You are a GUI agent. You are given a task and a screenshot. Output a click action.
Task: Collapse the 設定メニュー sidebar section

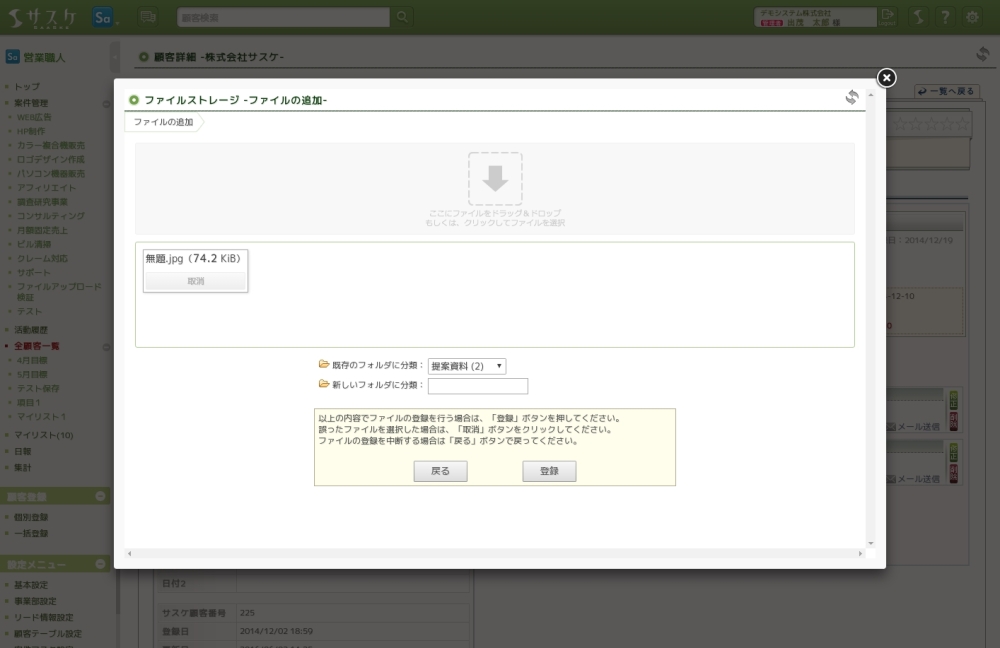(101, 564)
